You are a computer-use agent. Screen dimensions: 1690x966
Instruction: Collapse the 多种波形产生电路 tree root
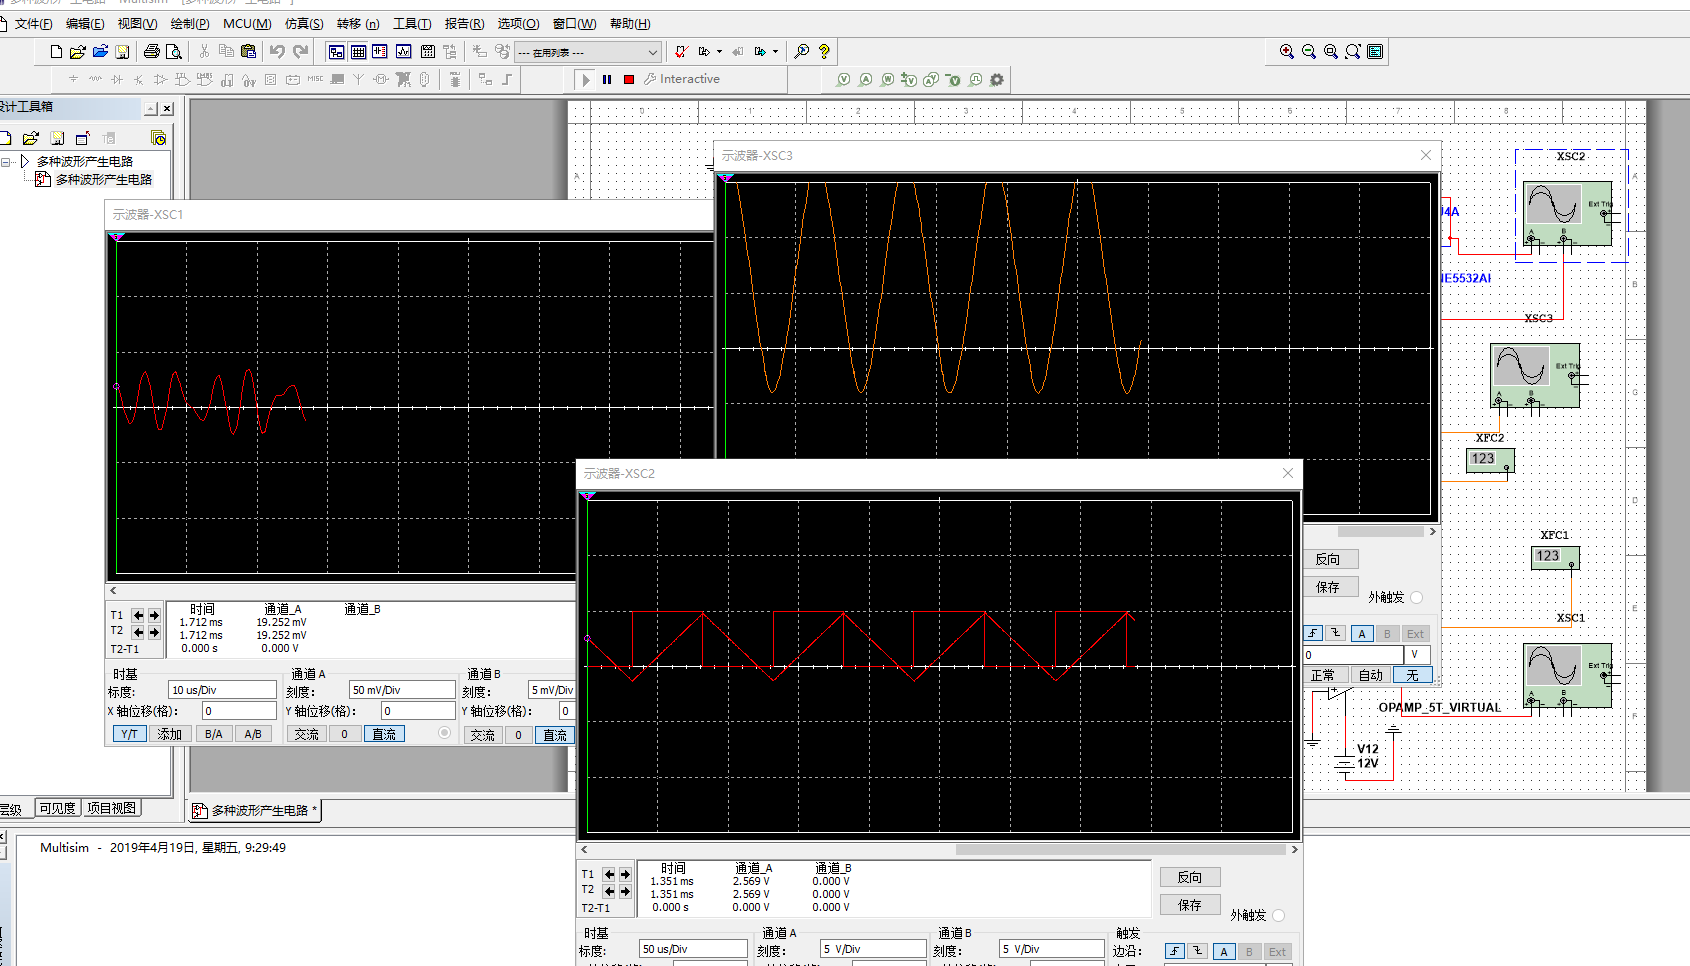6,161
